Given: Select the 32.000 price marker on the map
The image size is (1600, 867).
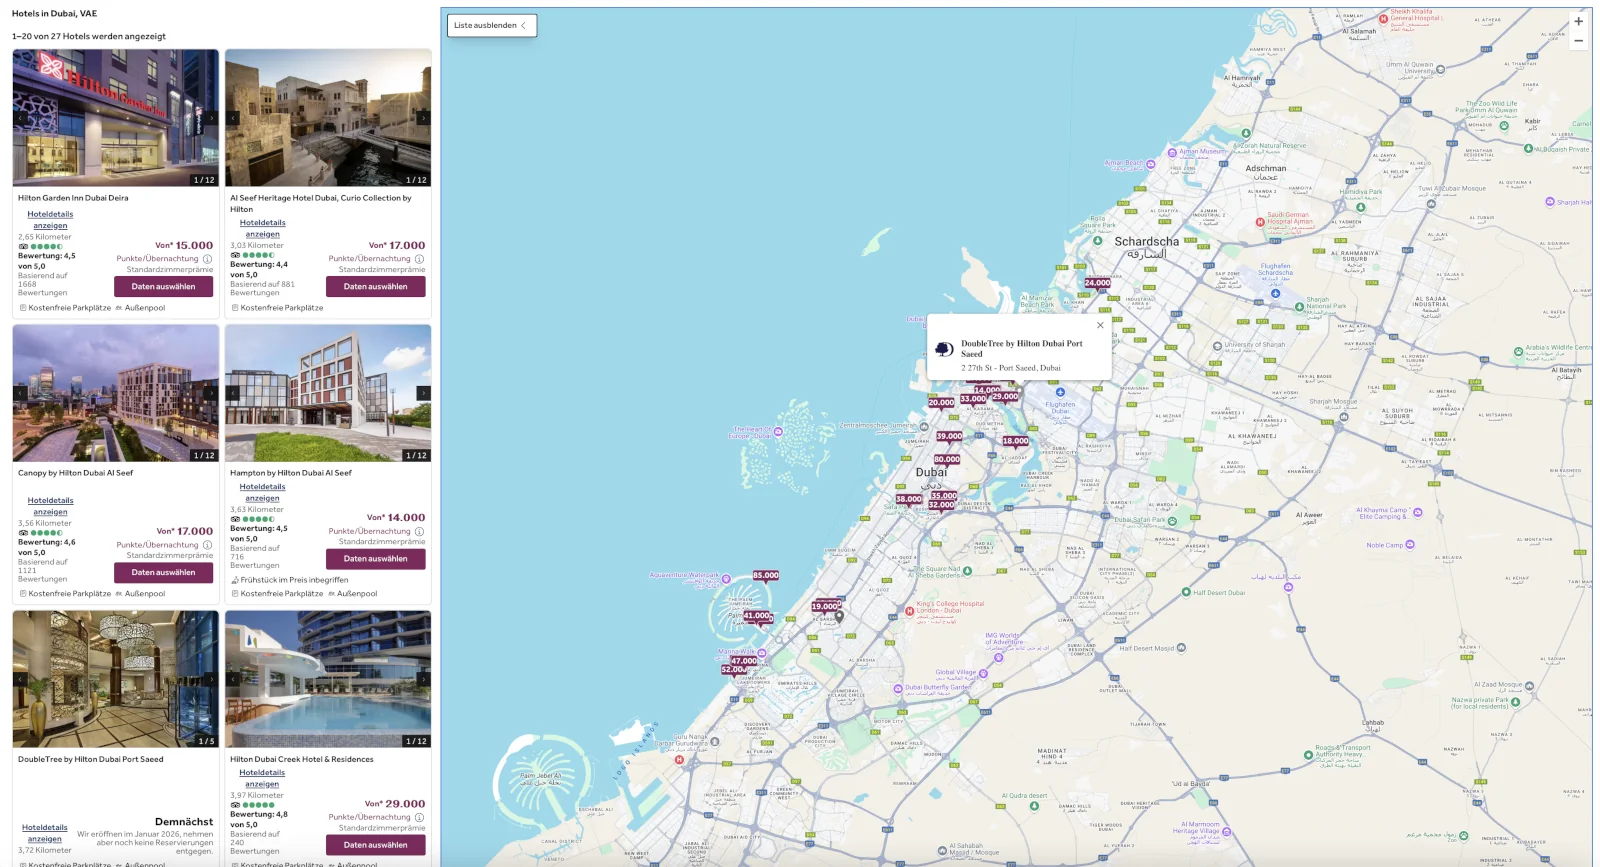Looking at the screenshot, I should tap(941, 505).
